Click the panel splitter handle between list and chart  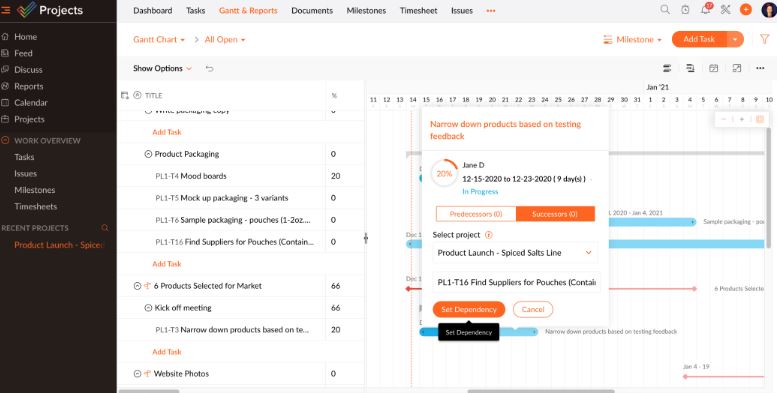coord(366,238)
